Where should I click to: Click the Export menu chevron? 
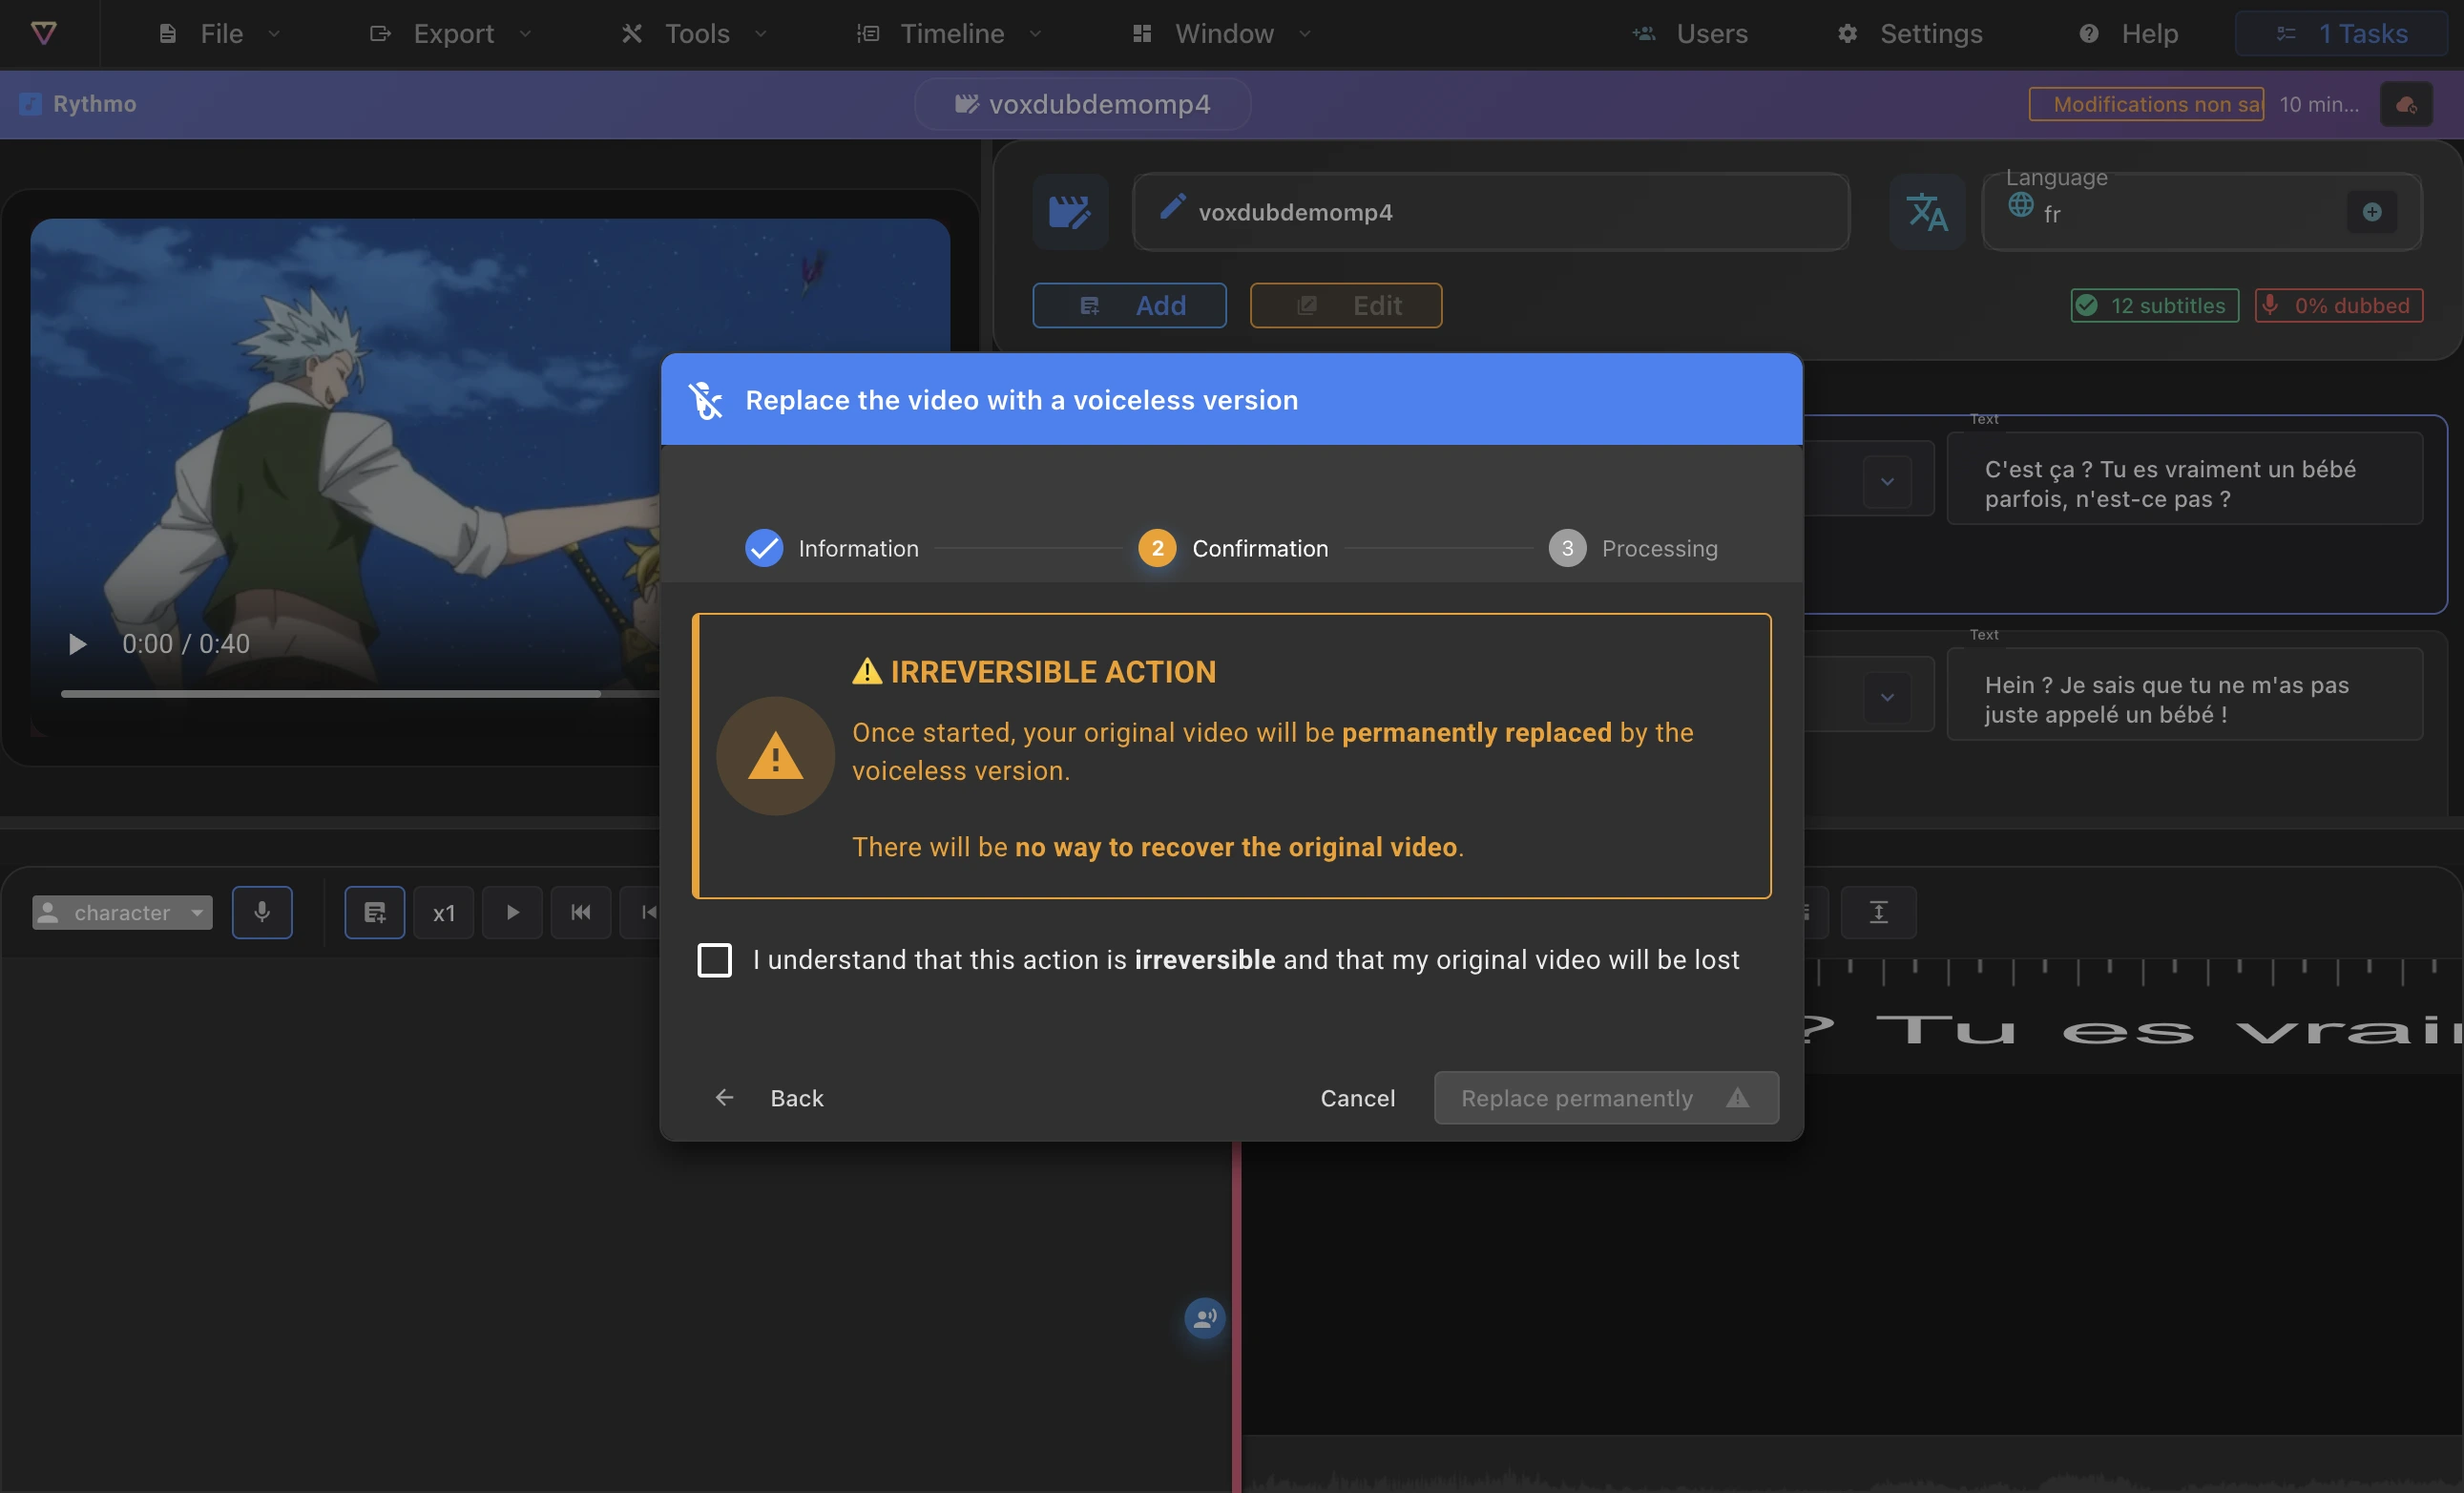[525, 33]
